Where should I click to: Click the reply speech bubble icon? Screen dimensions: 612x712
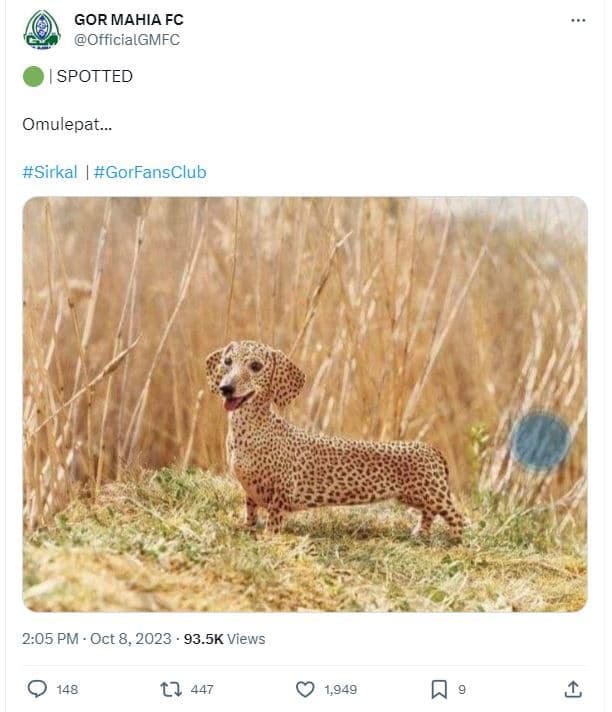[x=37, y=689]
